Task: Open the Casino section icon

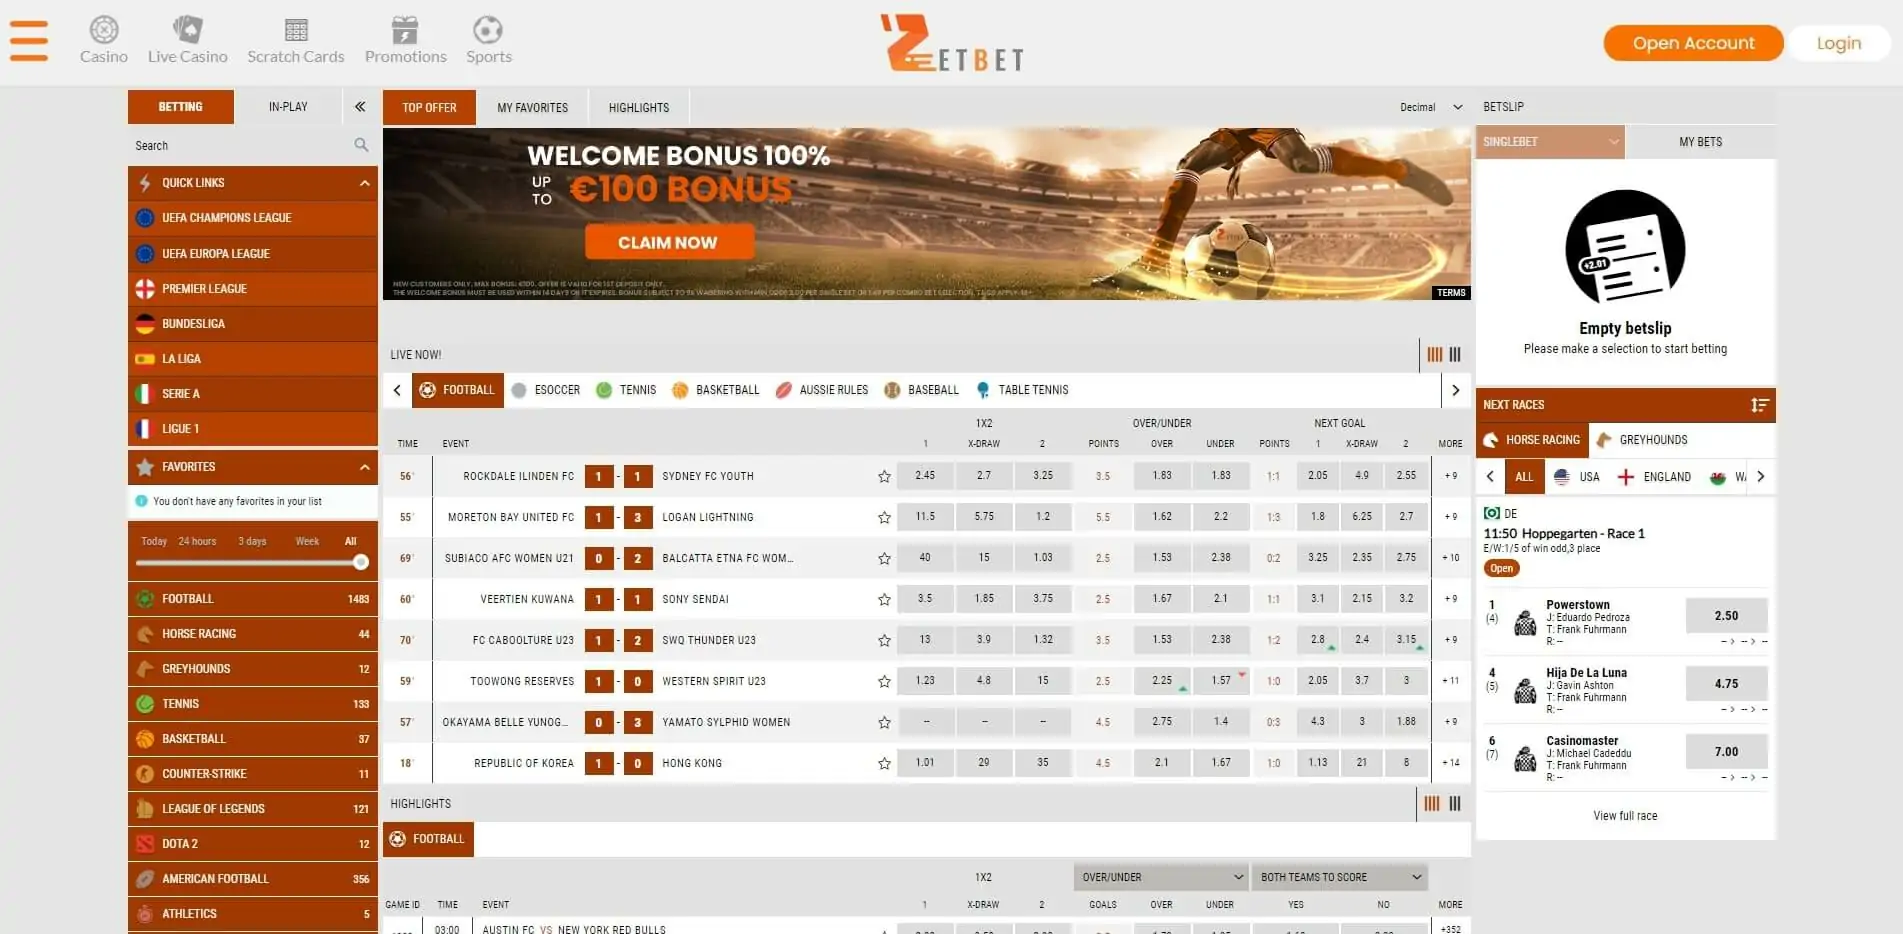Action: pyautogui.click(x=103, y=30)
